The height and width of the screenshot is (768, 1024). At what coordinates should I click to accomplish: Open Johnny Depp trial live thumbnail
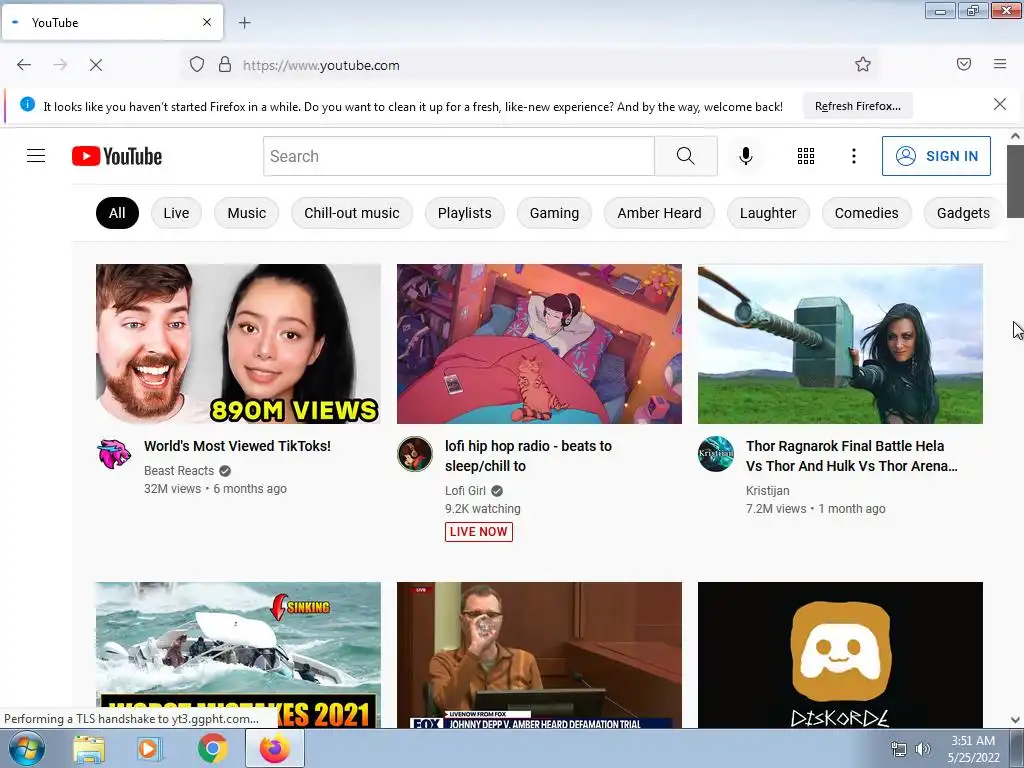coord(539,654)
